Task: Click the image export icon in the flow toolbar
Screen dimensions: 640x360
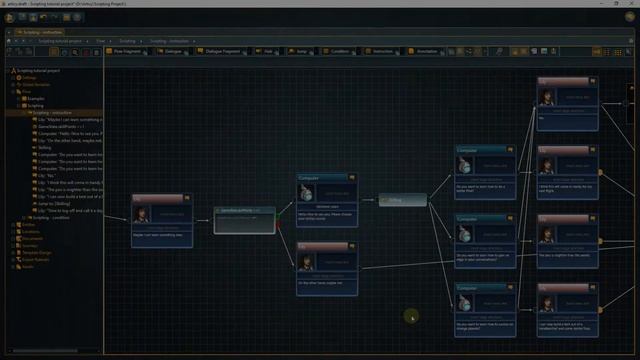Action: 544,51
